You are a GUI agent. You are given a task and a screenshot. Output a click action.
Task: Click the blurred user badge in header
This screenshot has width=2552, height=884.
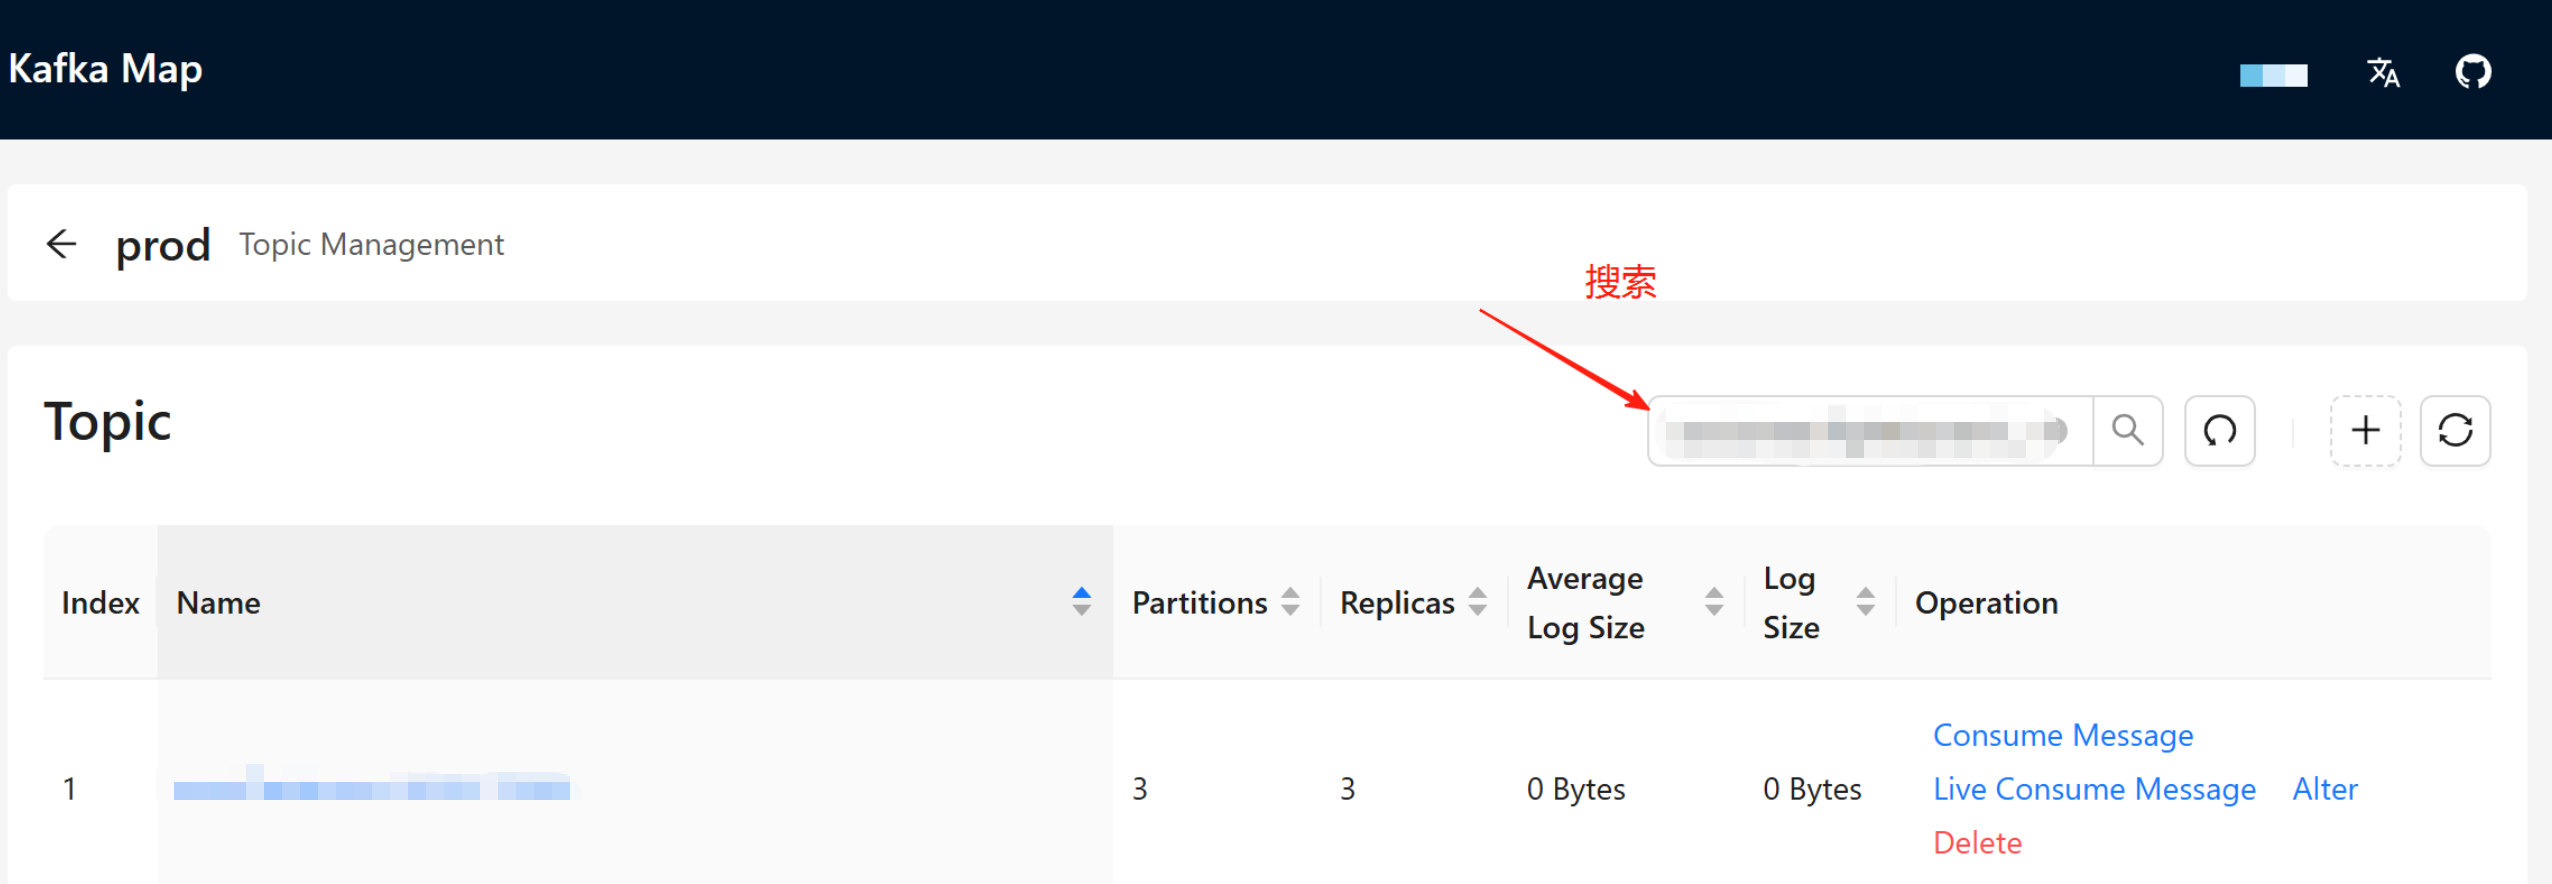click(x=2273, y=75)
